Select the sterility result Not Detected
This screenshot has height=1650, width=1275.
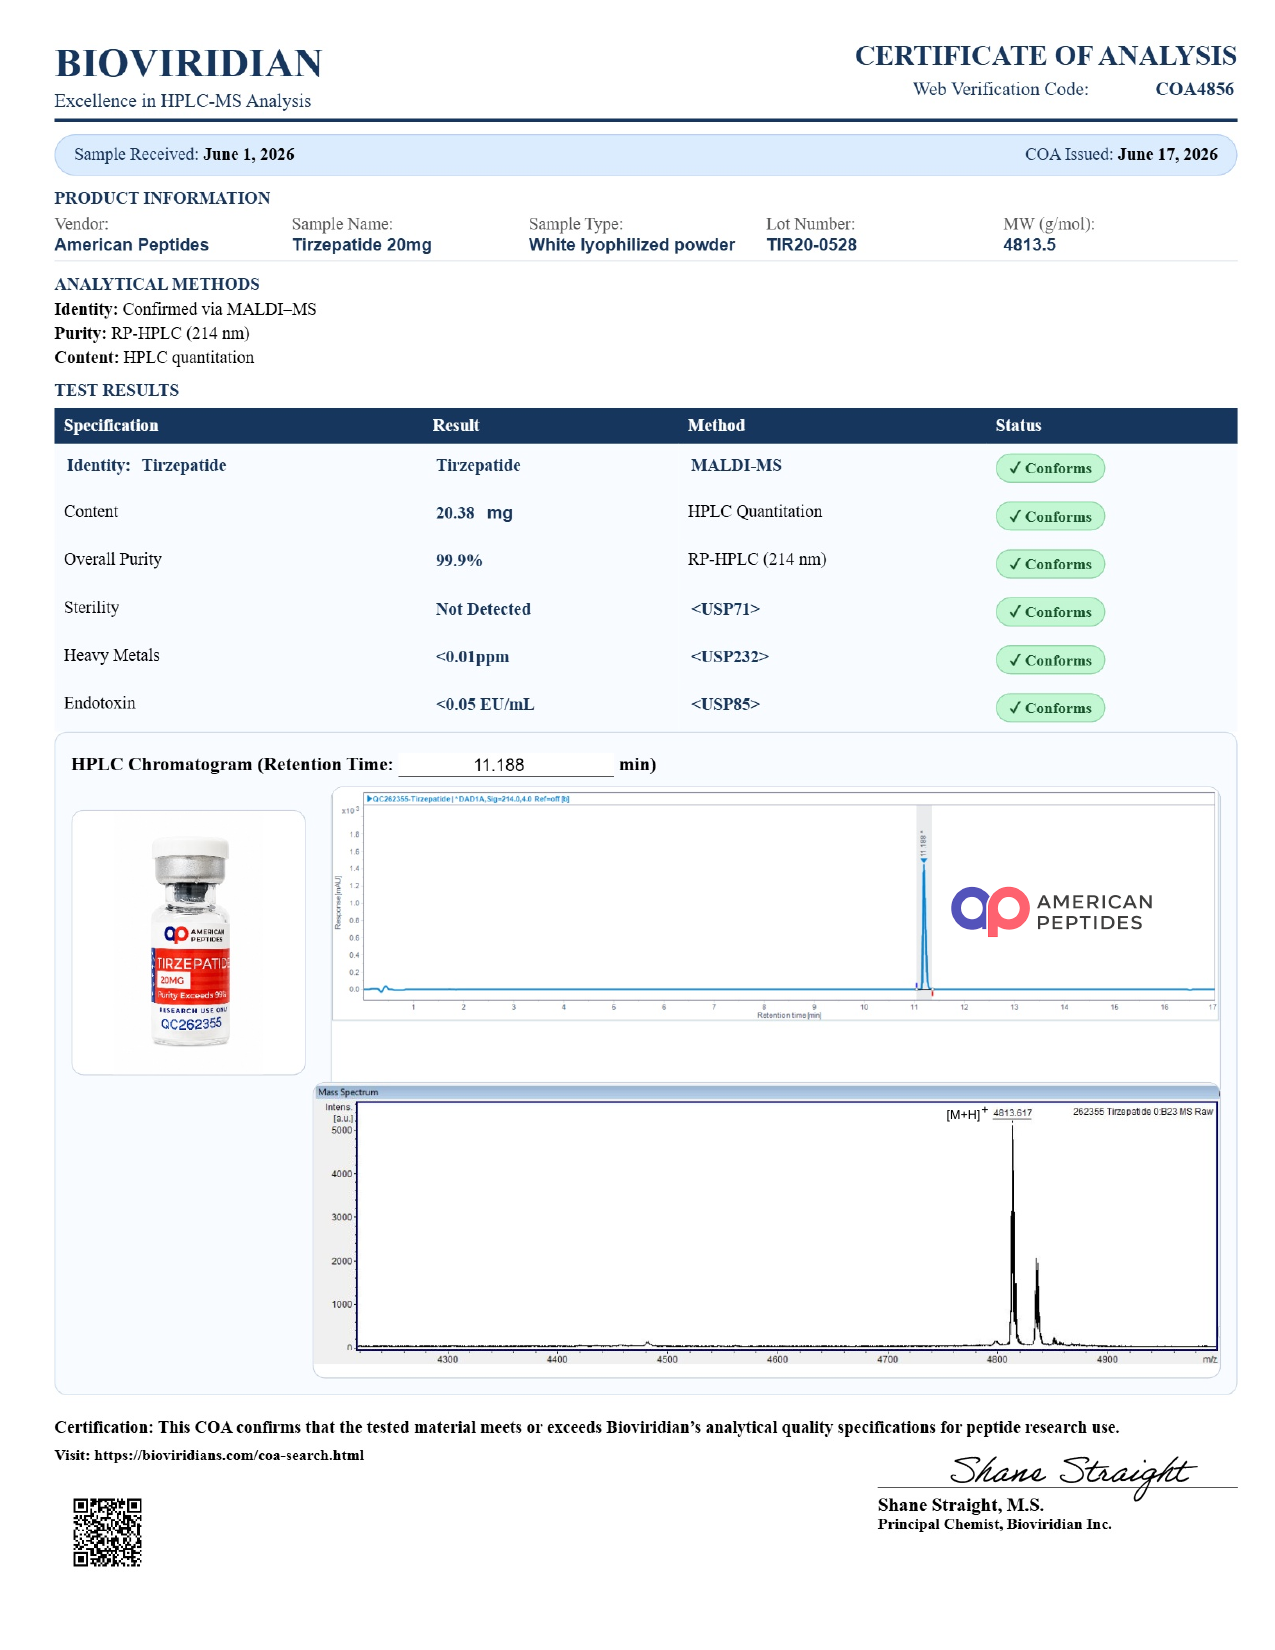483,609
